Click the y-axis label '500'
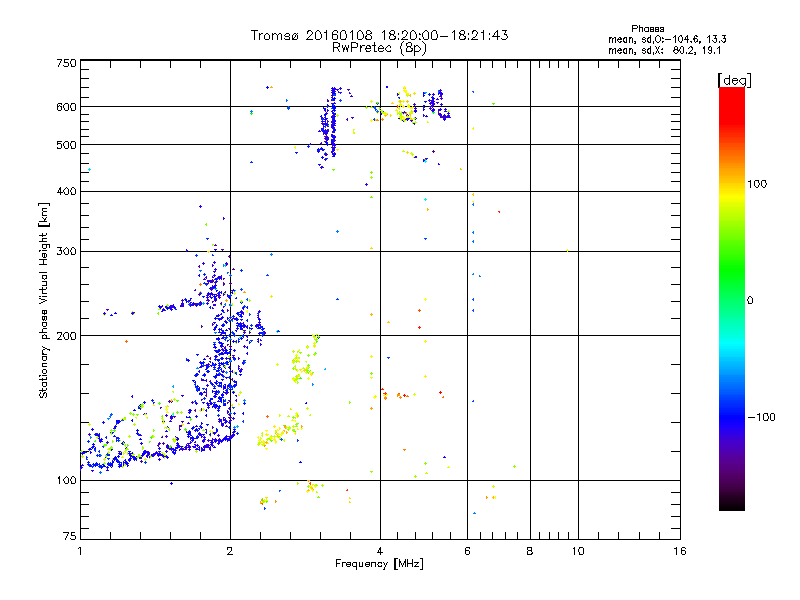This screenshot has height=600, width=800. (x=66, y=145)
